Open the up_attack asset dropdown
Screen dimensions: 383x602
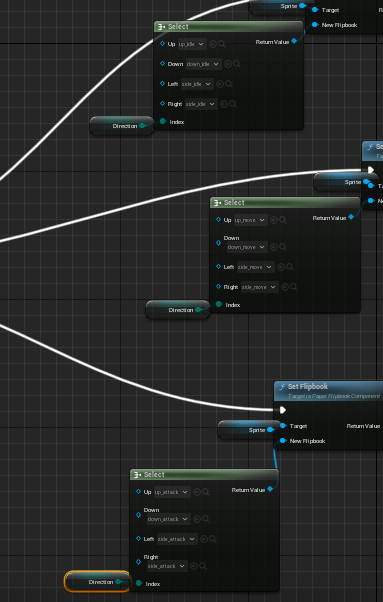(172, 492)
